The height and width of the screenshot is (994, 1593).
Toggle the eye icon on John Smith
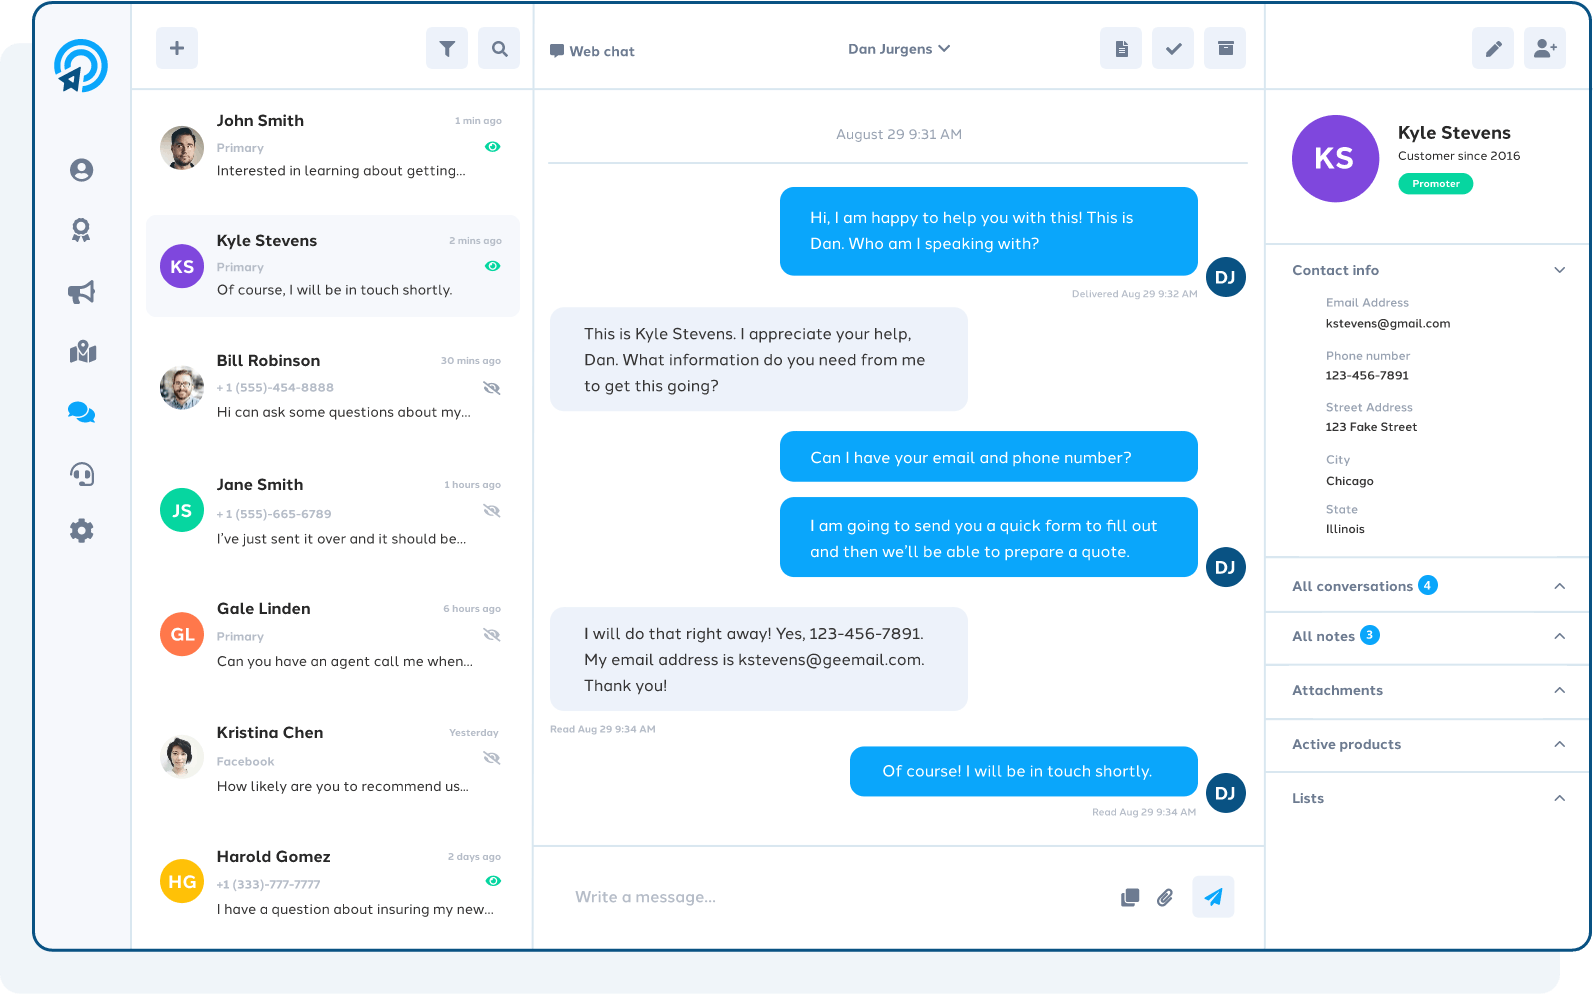(492, 146)
